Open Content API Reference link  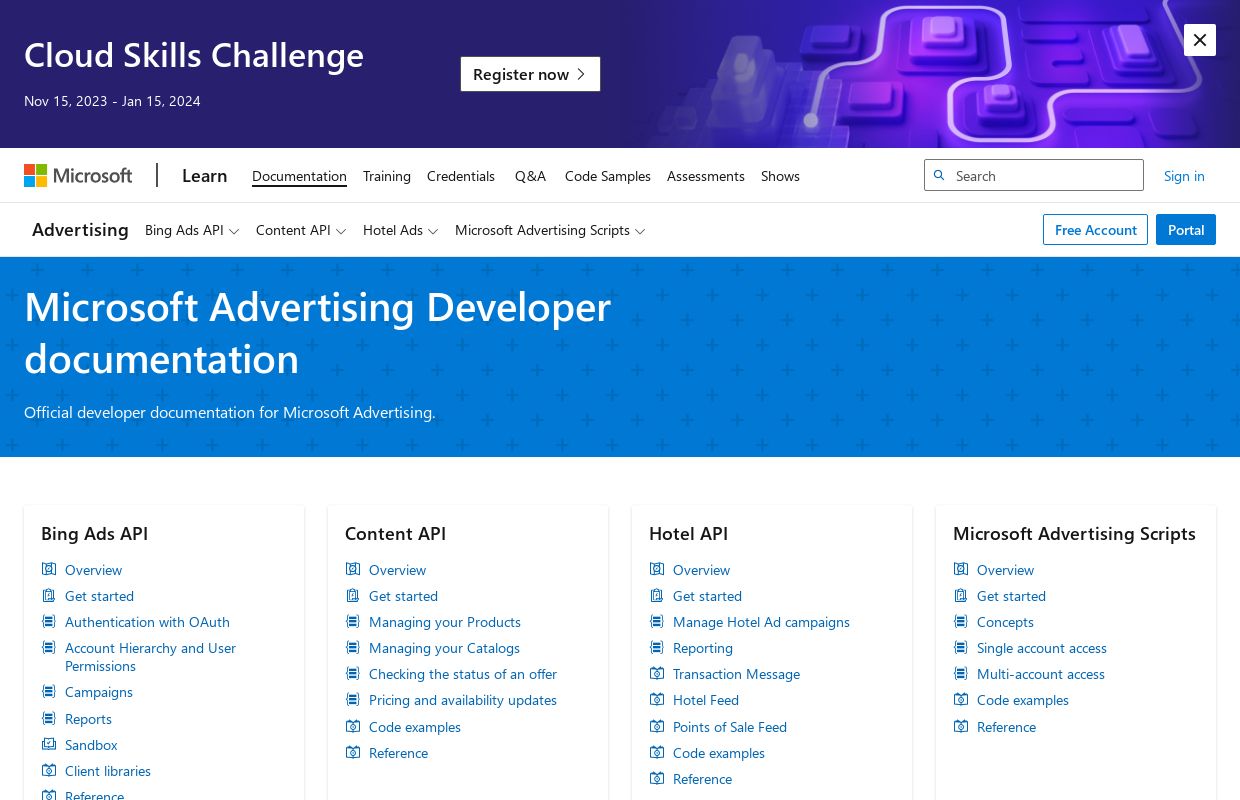click(398, 753)
